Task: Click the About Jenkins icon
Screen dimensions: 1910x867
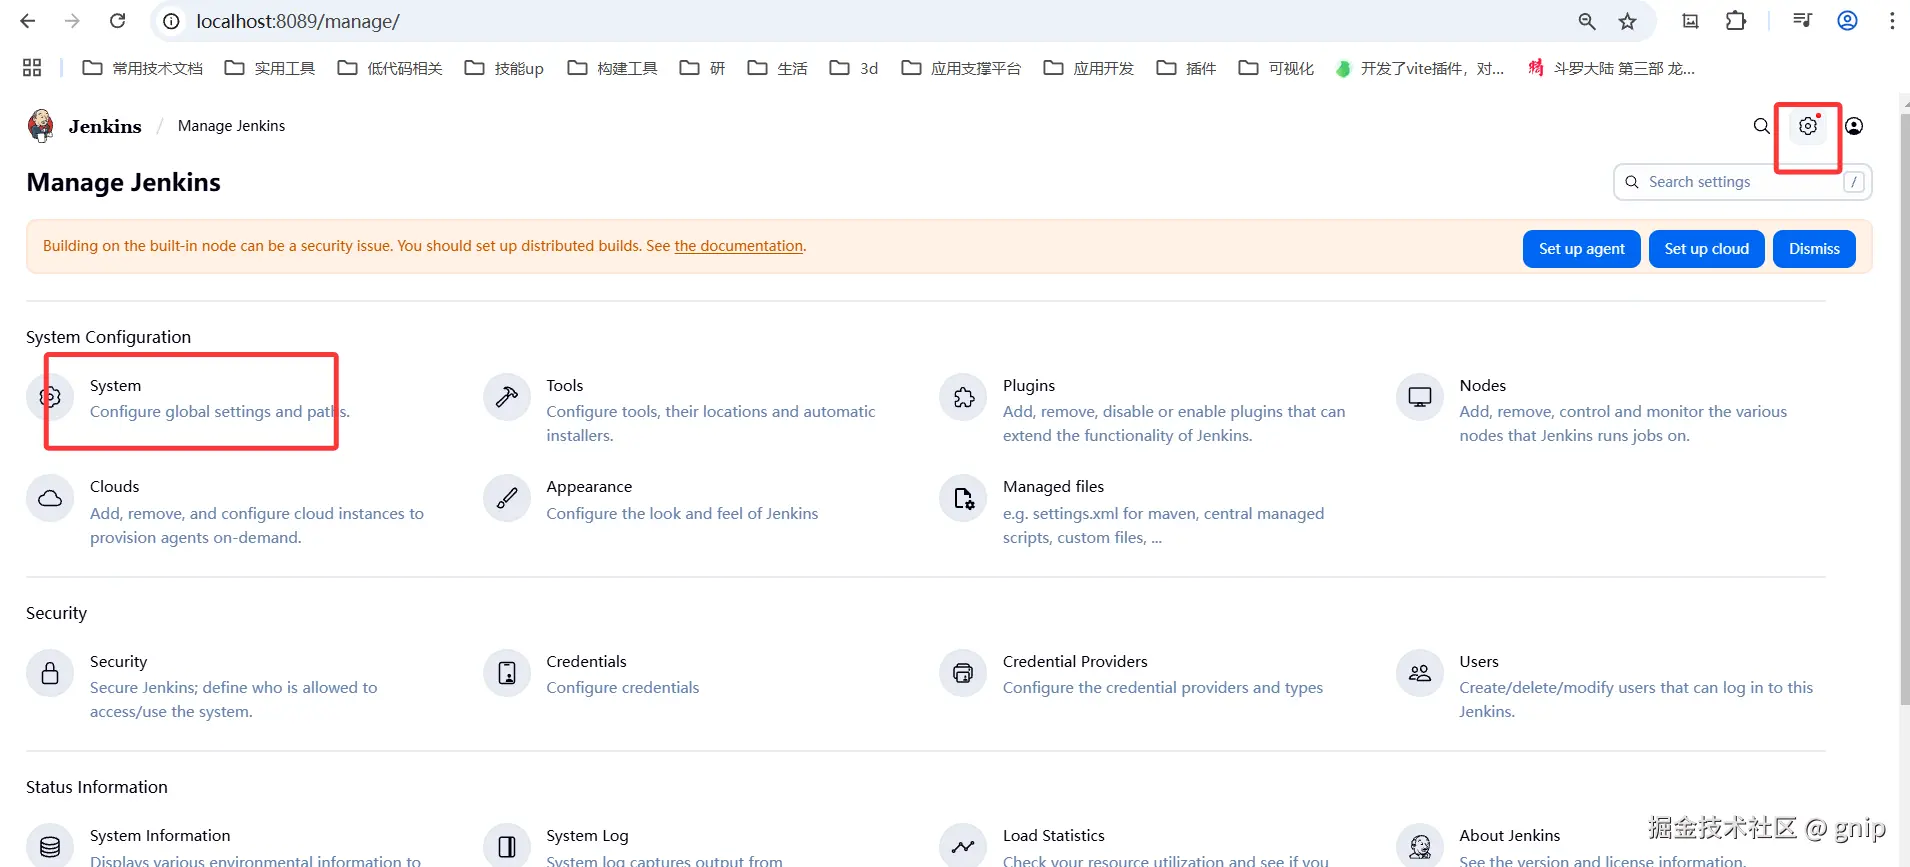Action: click(1420, 846)
